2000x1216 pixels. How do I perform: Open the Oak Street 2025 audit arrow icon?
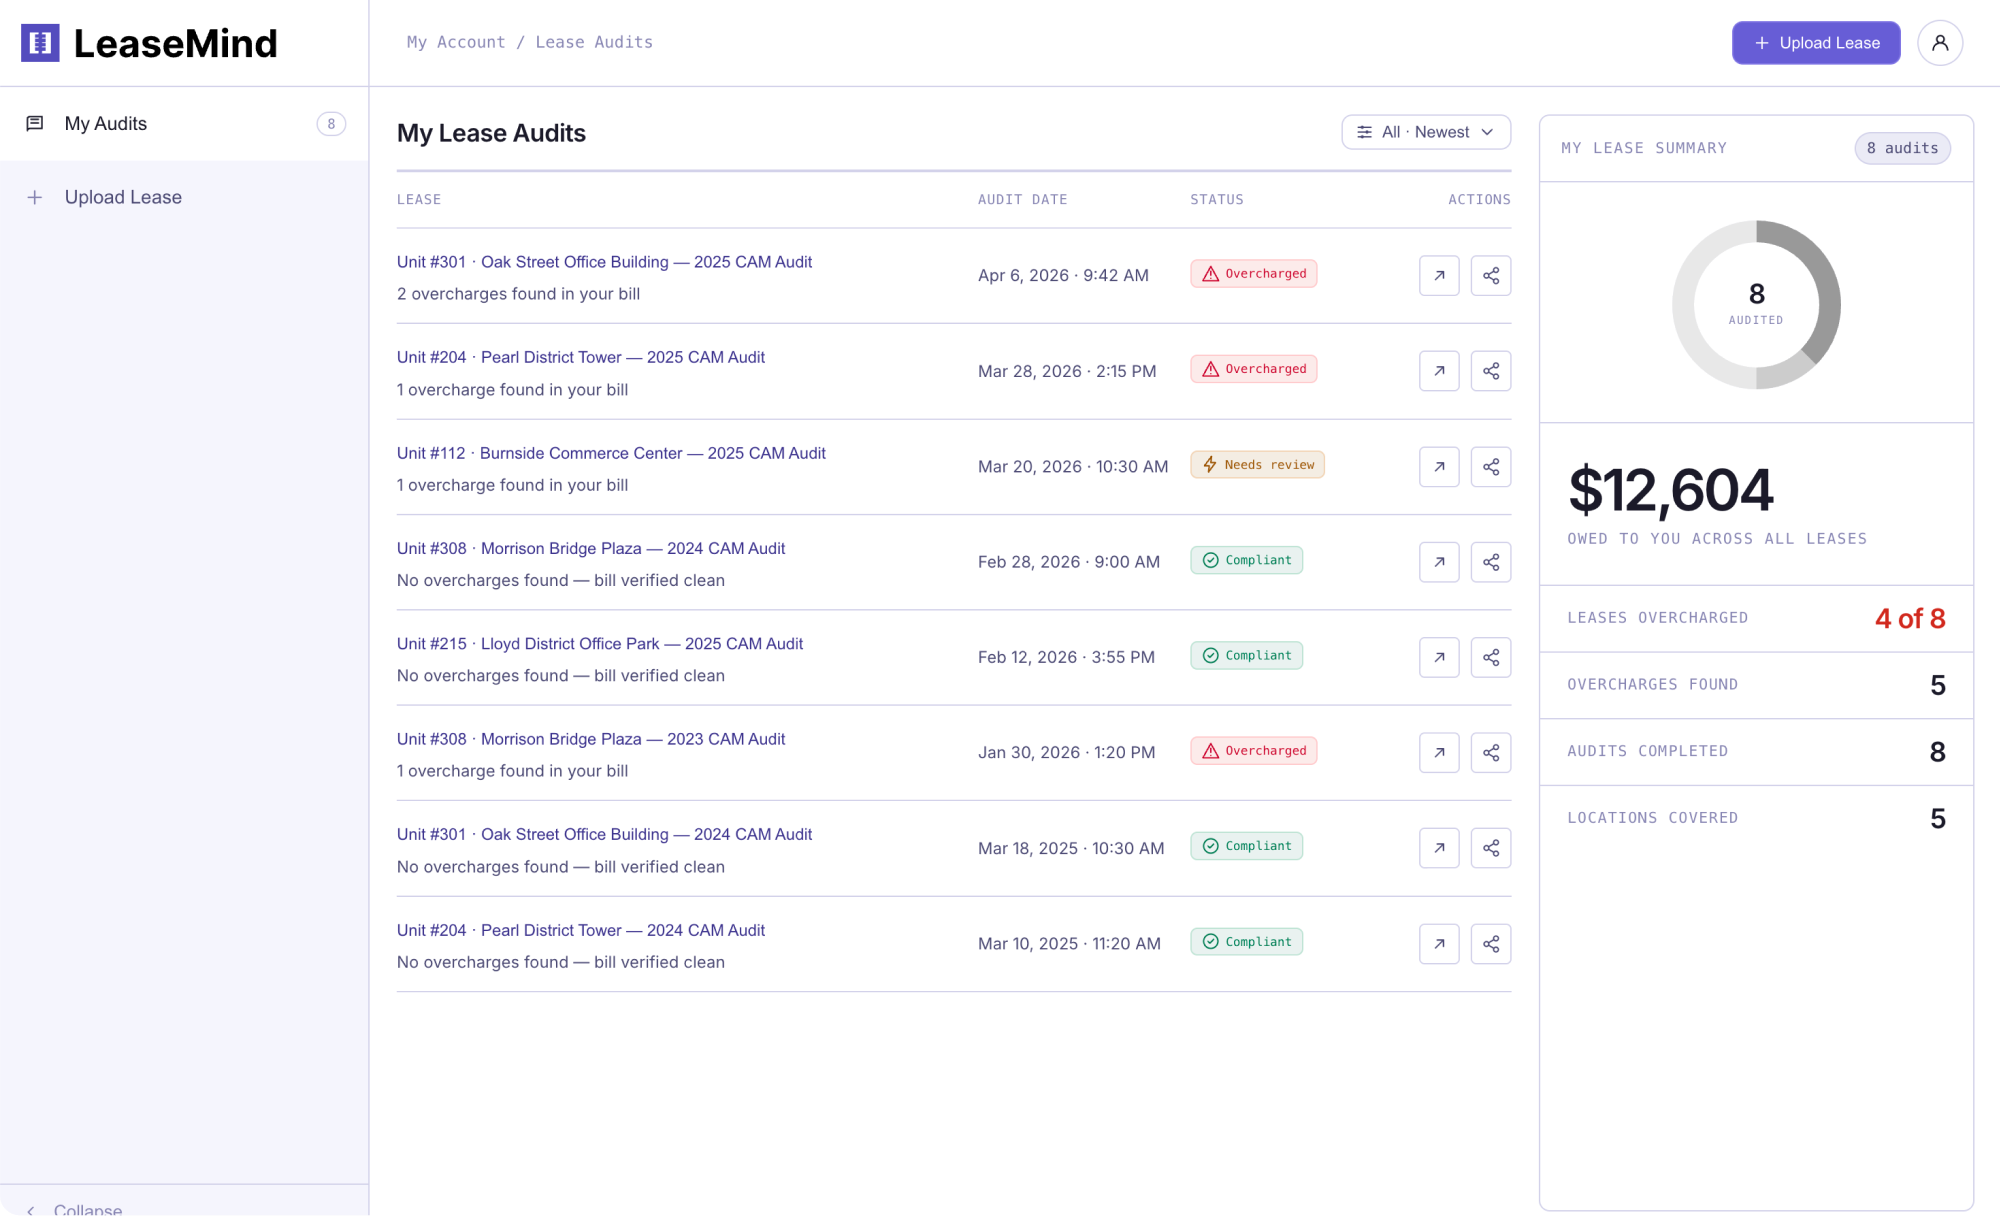pyautogui.click(x=1439, y=276)
